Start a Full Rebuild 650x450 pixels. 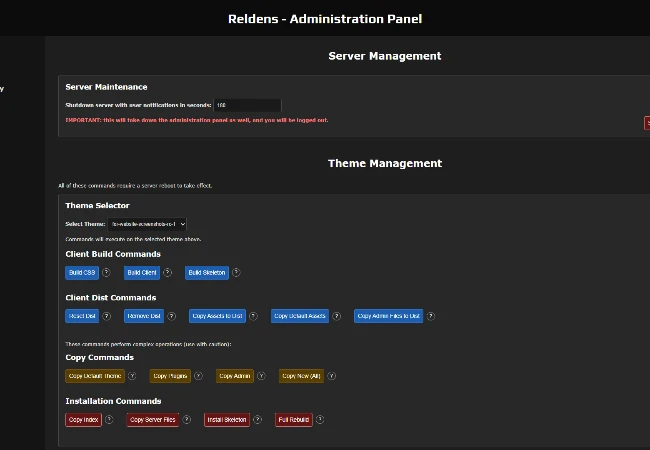(x=293, y=420)
